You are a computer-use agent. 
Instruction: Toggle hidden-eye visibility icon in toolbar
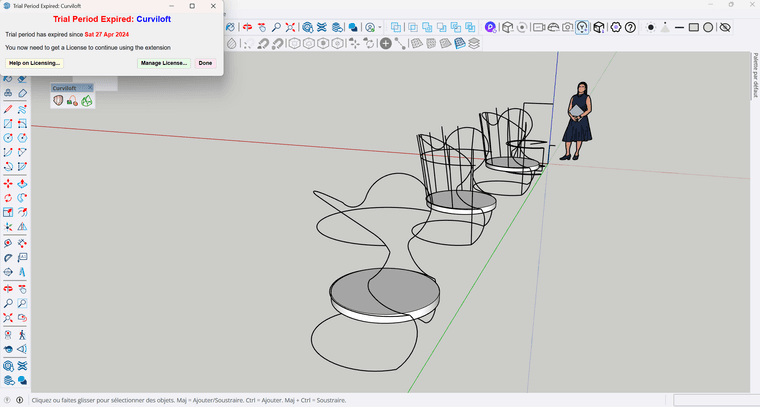[x=725, y=27]
